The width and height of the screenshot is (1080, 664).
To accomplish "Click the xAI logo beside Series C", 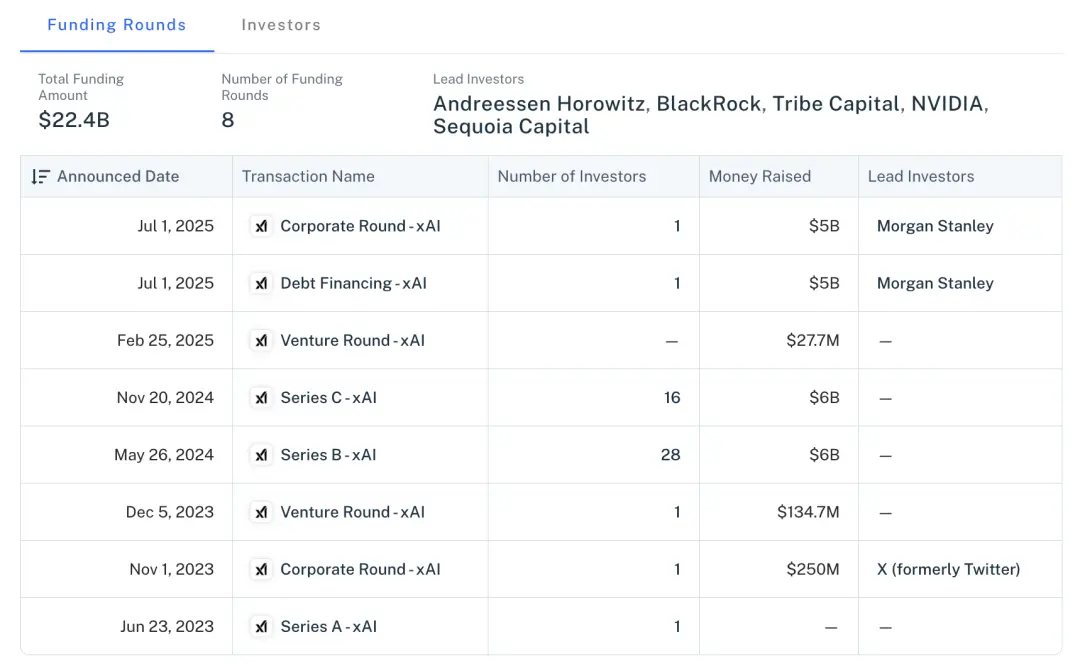I will (261, 398).
